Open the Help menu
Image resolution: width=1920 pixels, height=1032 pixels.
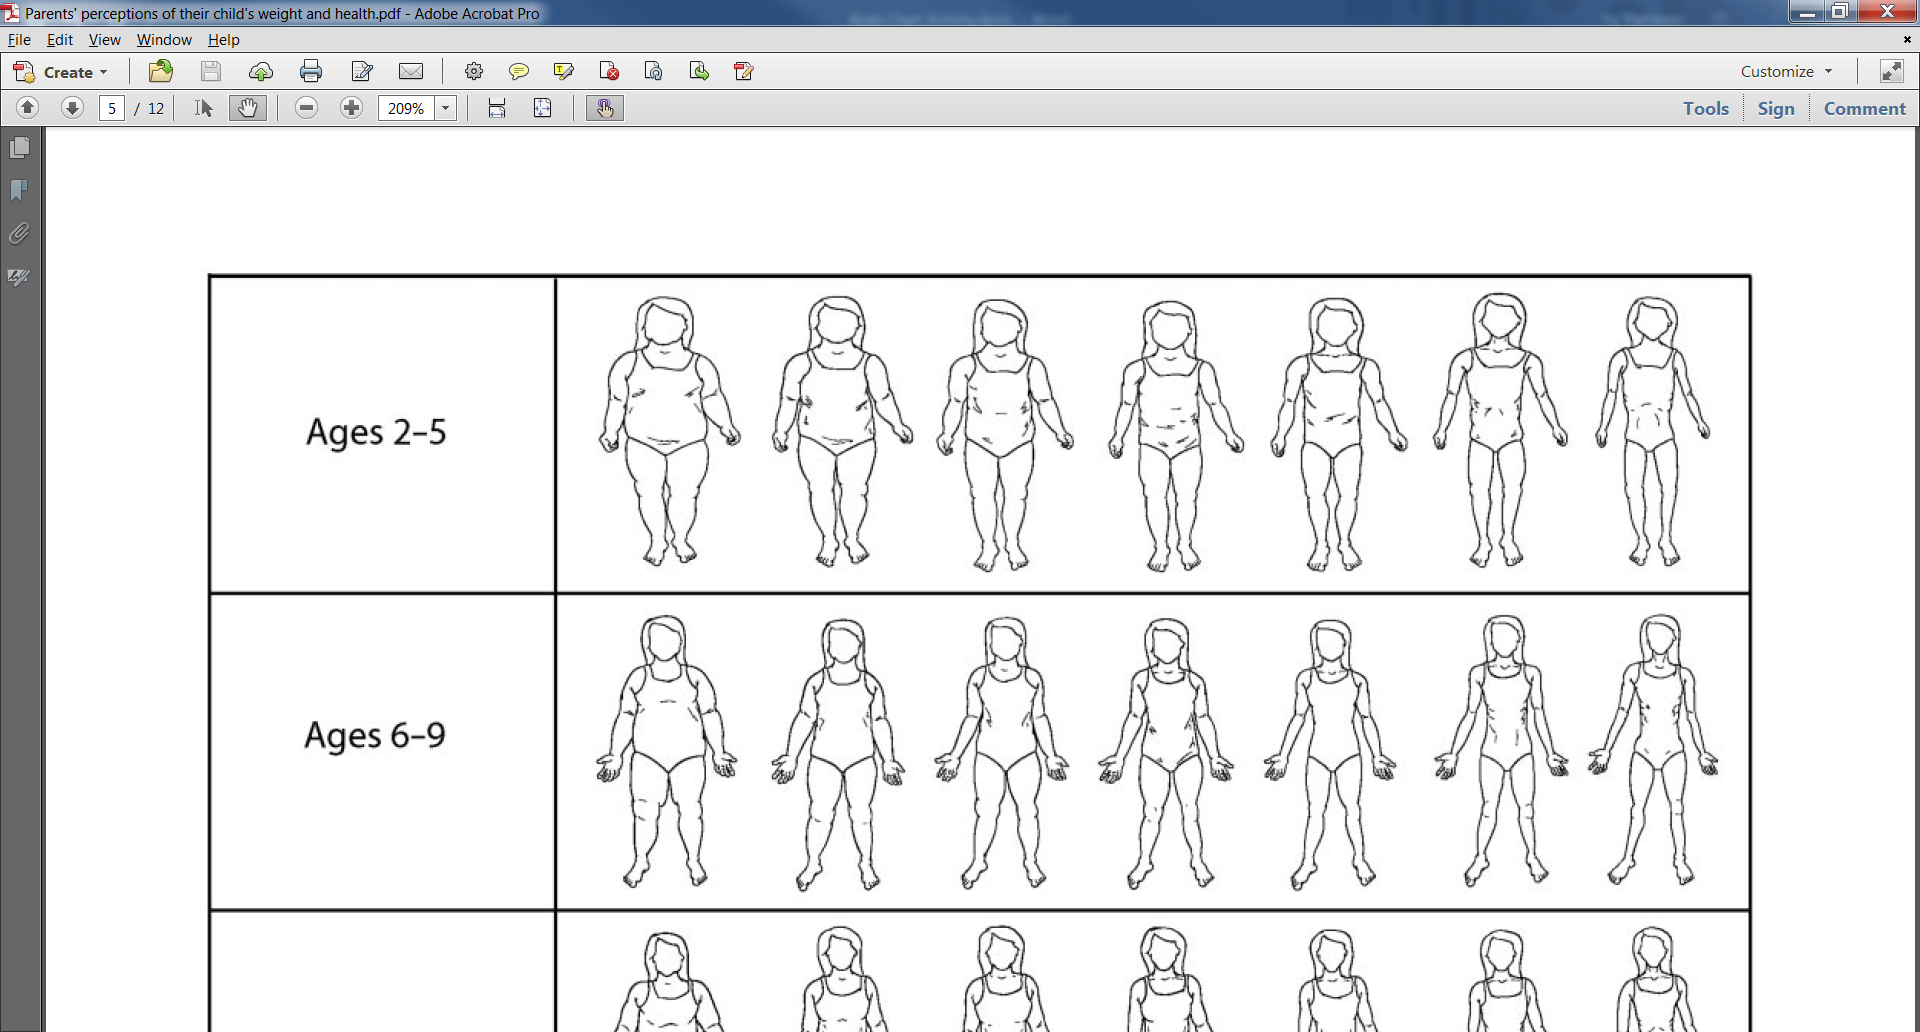224,40
